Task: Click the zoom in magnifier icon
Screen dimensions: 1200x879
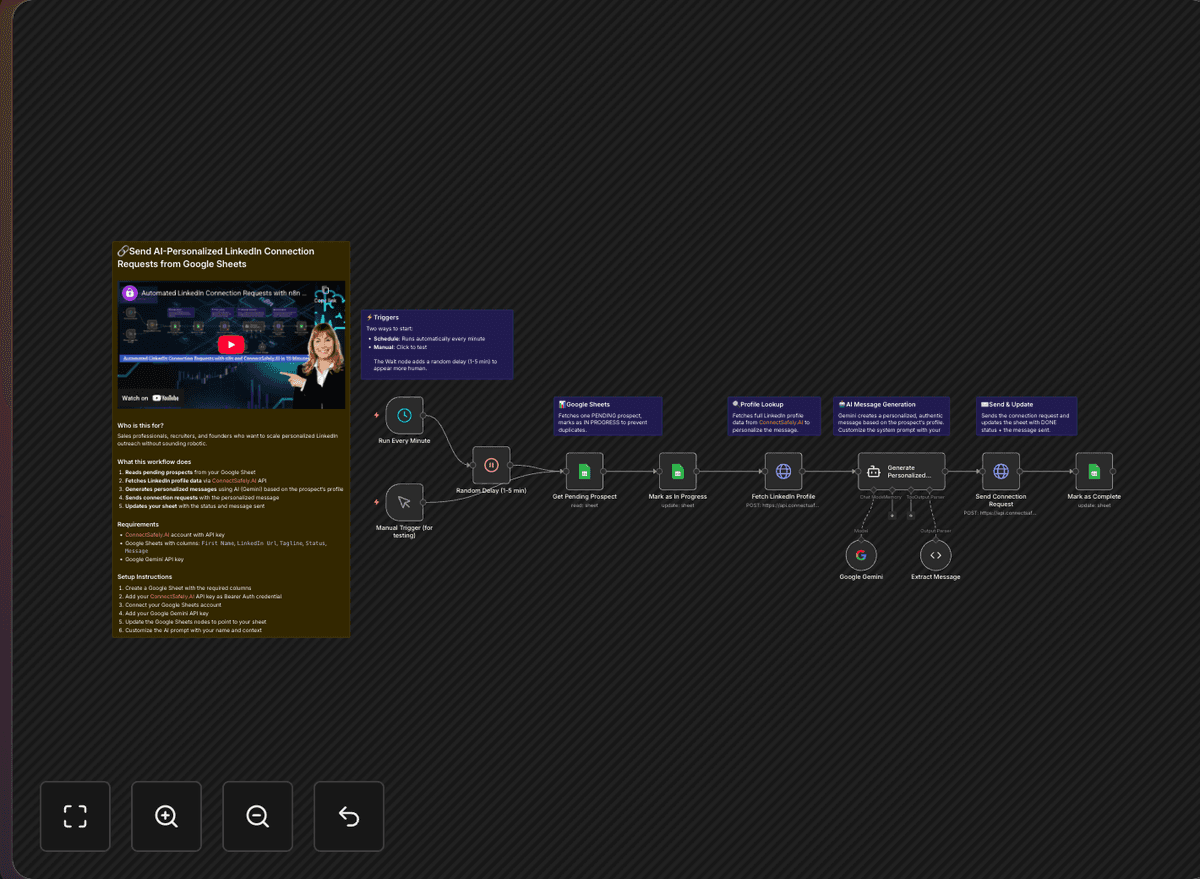Action: coord(166,816)
